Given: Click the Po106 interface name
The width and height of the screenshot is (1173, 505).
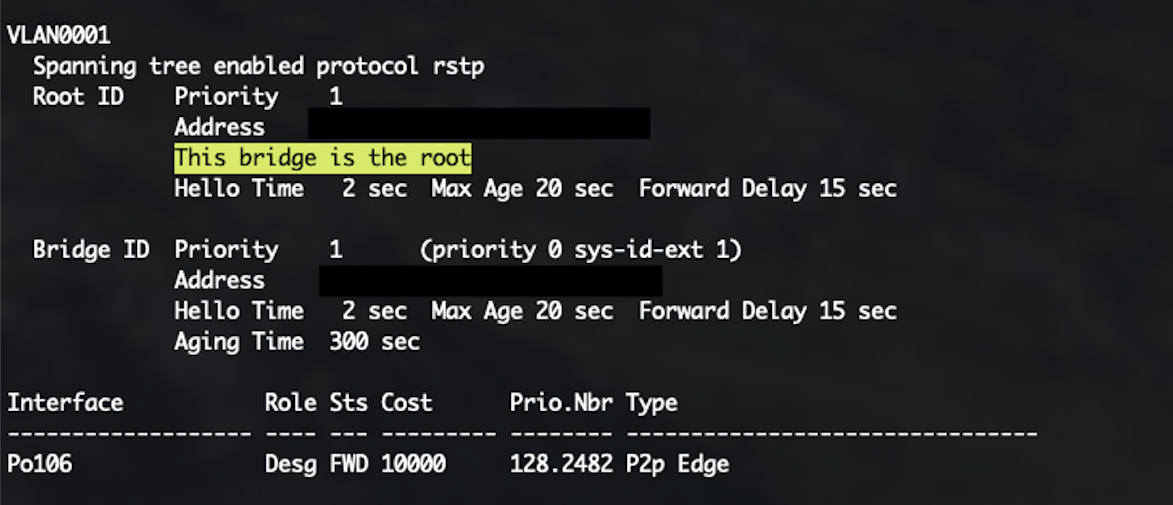Looking at the screenshot, I should 40,464.
